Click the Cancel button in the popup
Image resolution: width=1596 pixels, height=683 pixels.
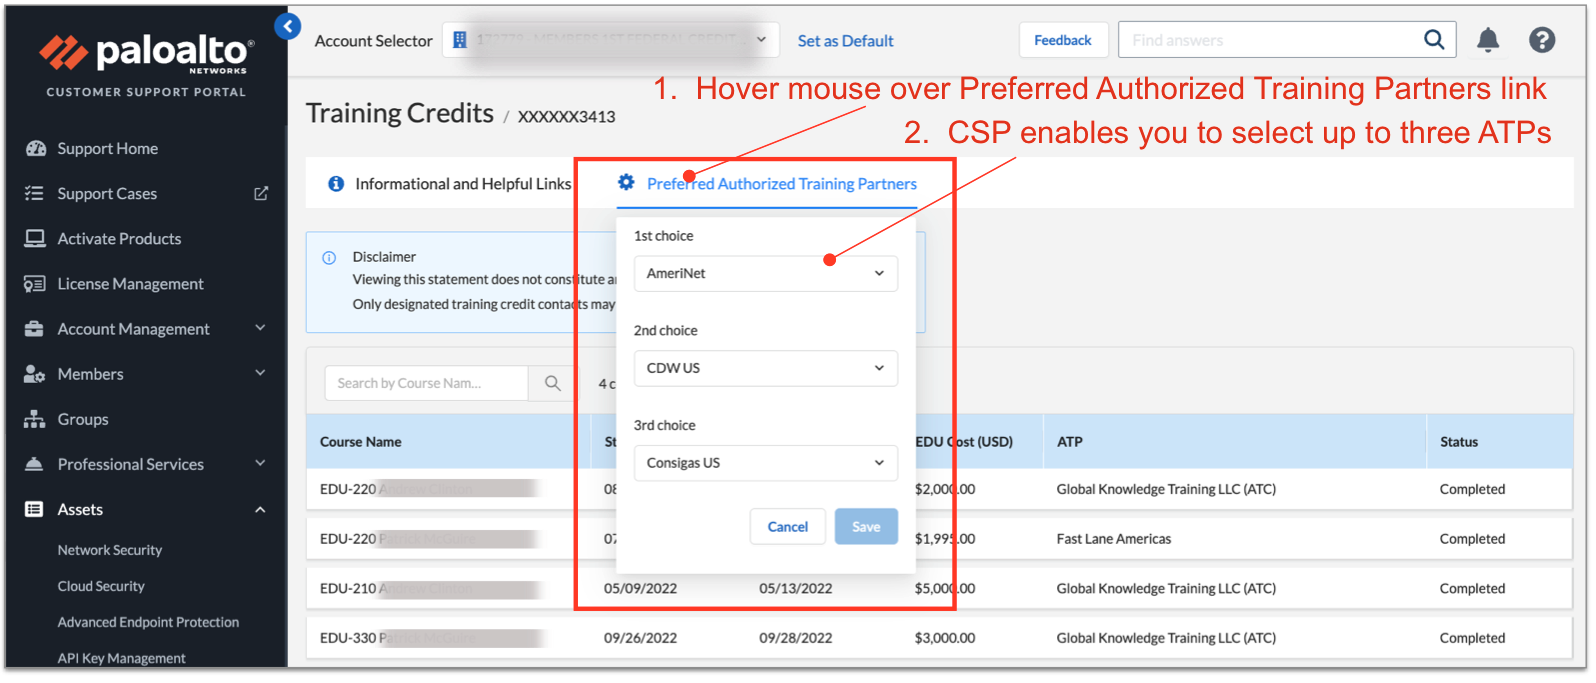(x=788, y=527)
